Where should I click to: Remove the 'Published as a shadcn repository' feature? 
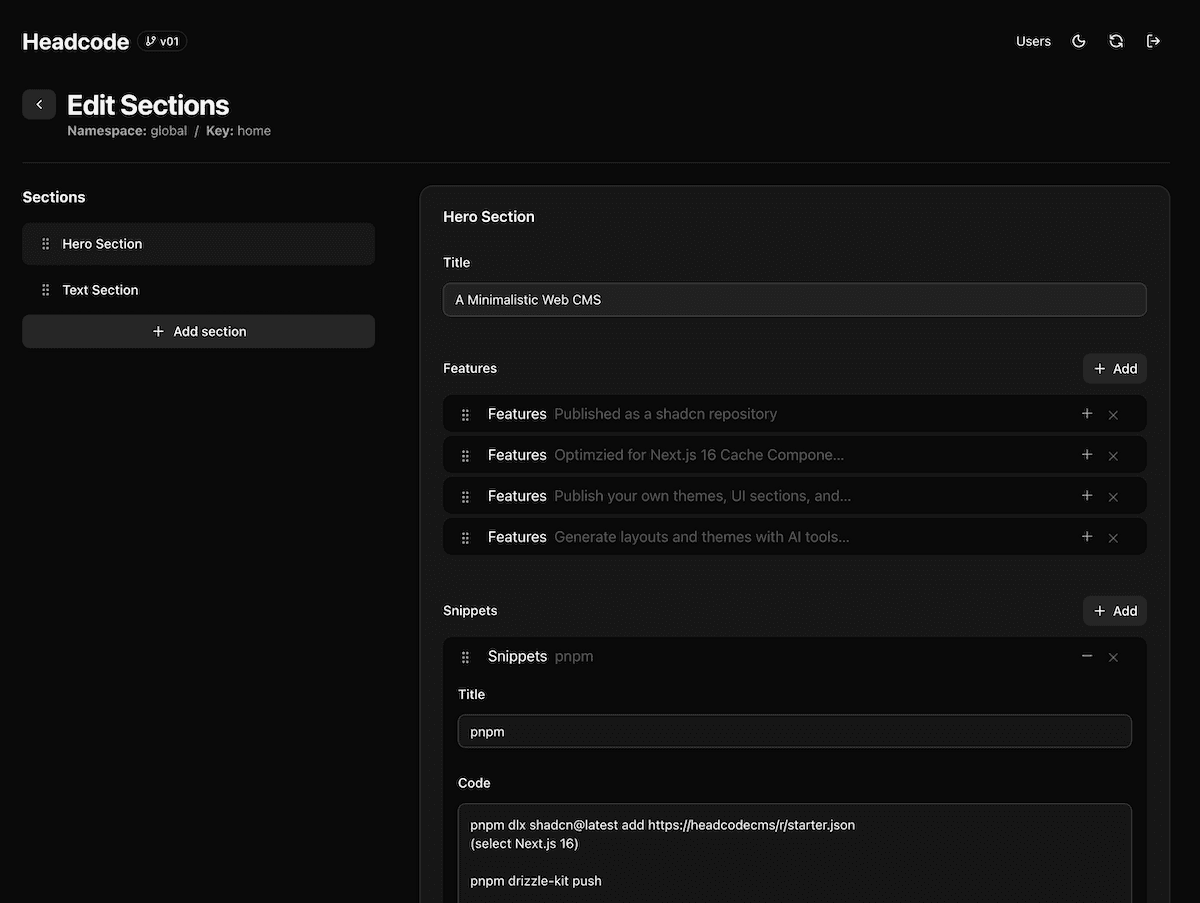[1113, 413]
